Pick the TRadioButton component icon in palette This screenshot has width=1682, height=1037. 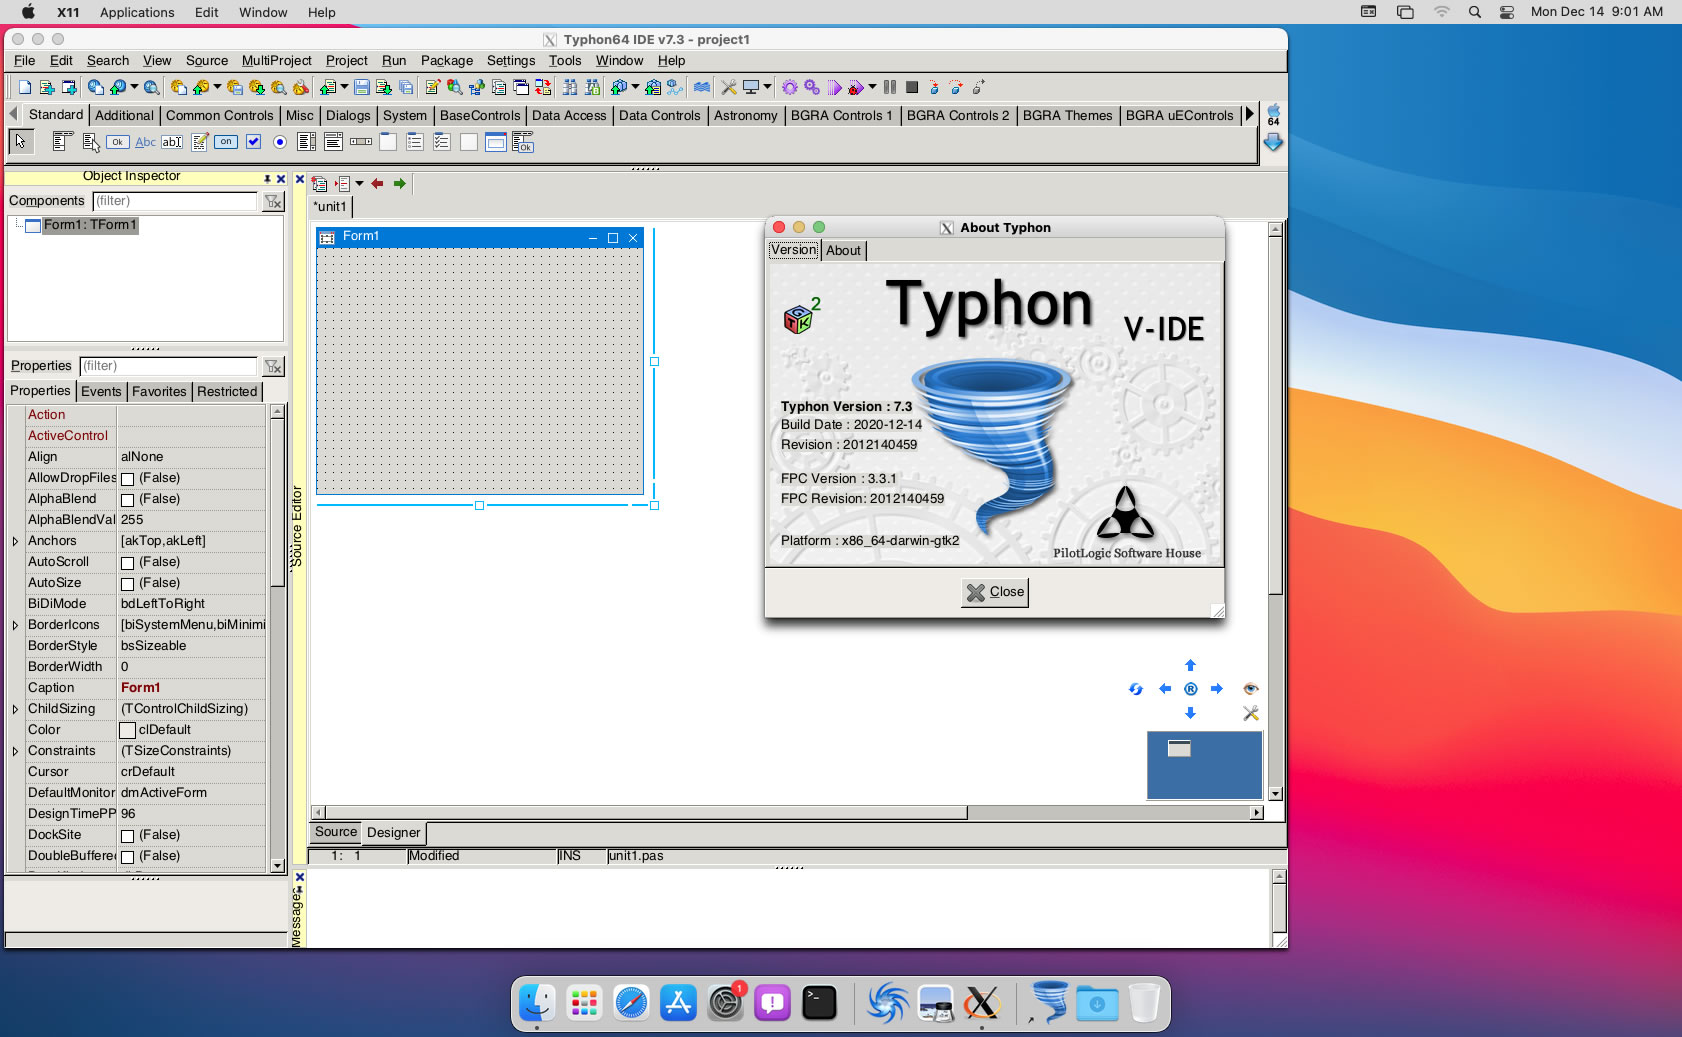coord(280,142)
